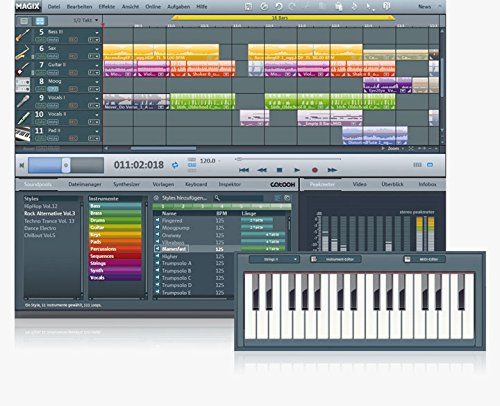
Task: Expand track 5 Bass menu arrow
Action: tap(97, 33)
